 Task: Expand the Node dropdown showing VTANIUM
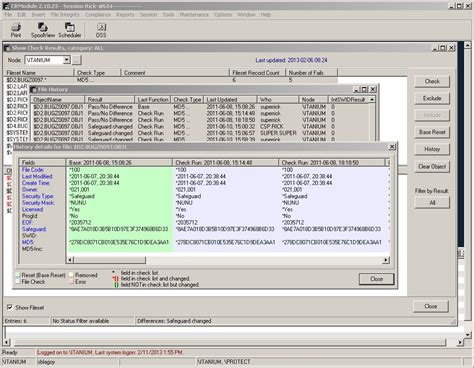67,60
